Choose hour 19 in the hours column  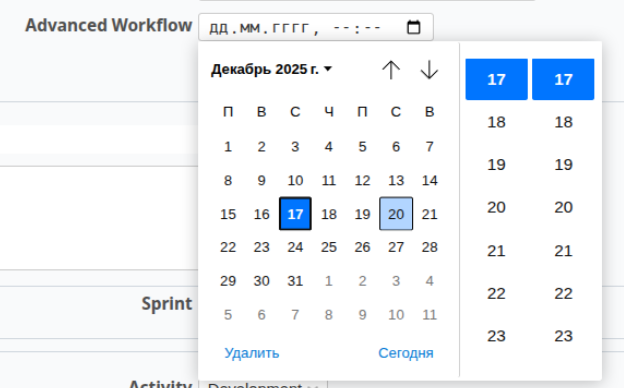coord(496,165)
